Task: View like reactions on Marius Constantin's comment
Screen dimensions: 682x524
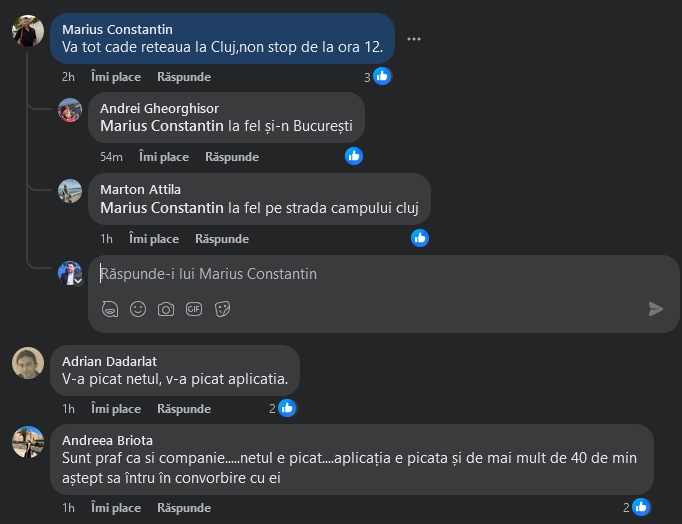Action: 377,76
